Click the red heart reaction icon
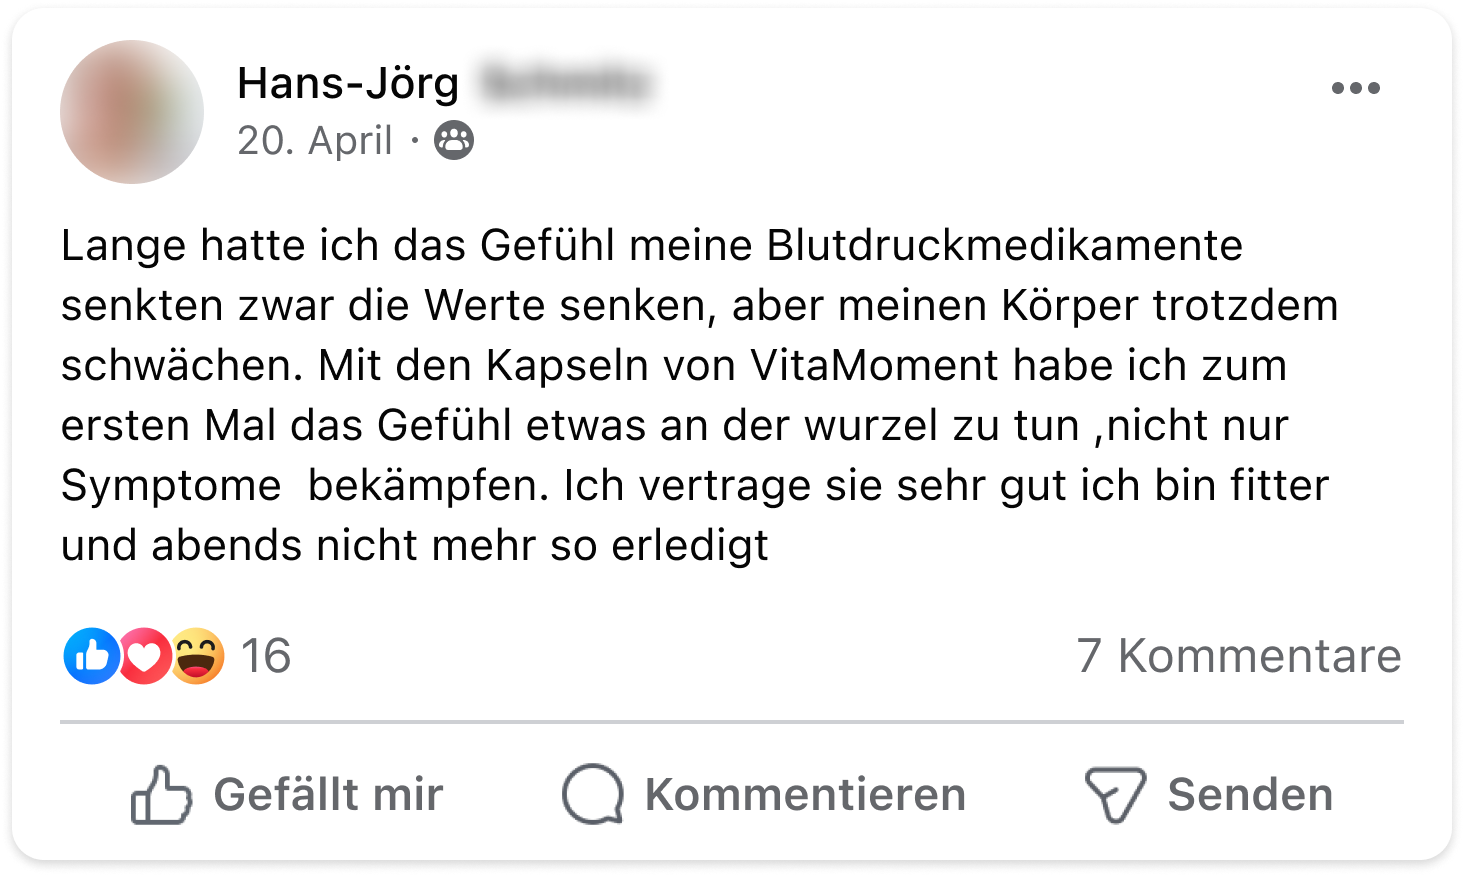Viewport: 1464px width, 876px height. tap(145, 656)
